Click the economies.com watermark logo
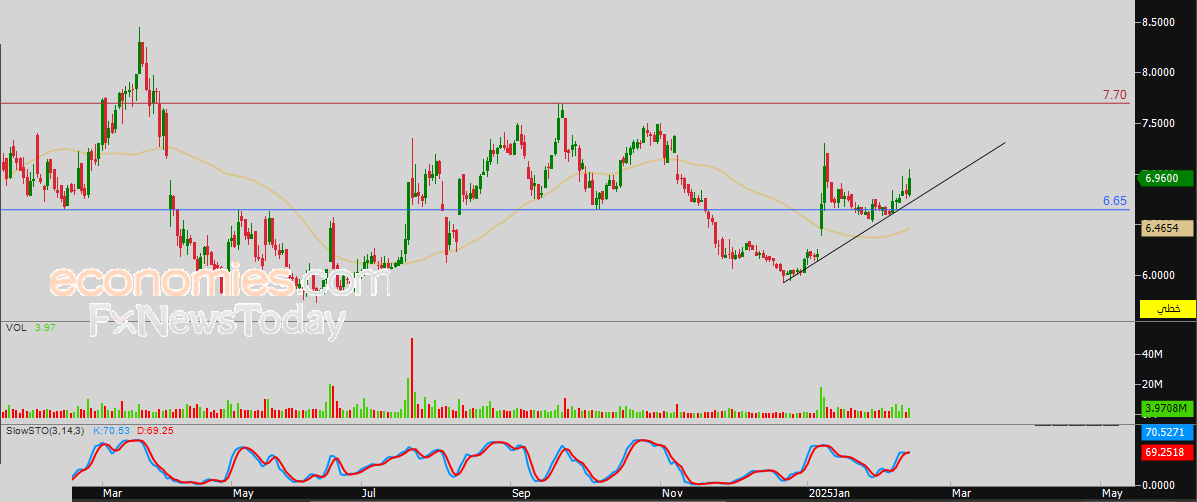1197x502 pixels. coord(218,282)
